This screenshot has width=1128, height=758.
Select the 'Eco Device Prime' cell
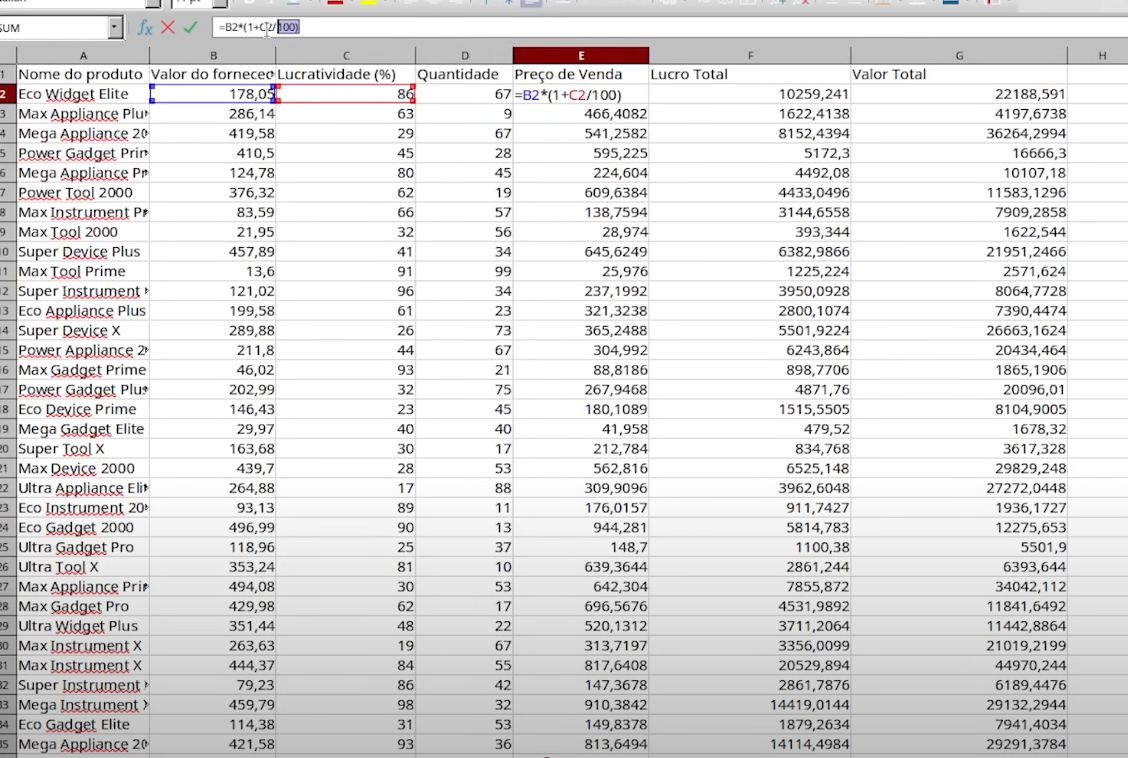[x=83, y=409]
